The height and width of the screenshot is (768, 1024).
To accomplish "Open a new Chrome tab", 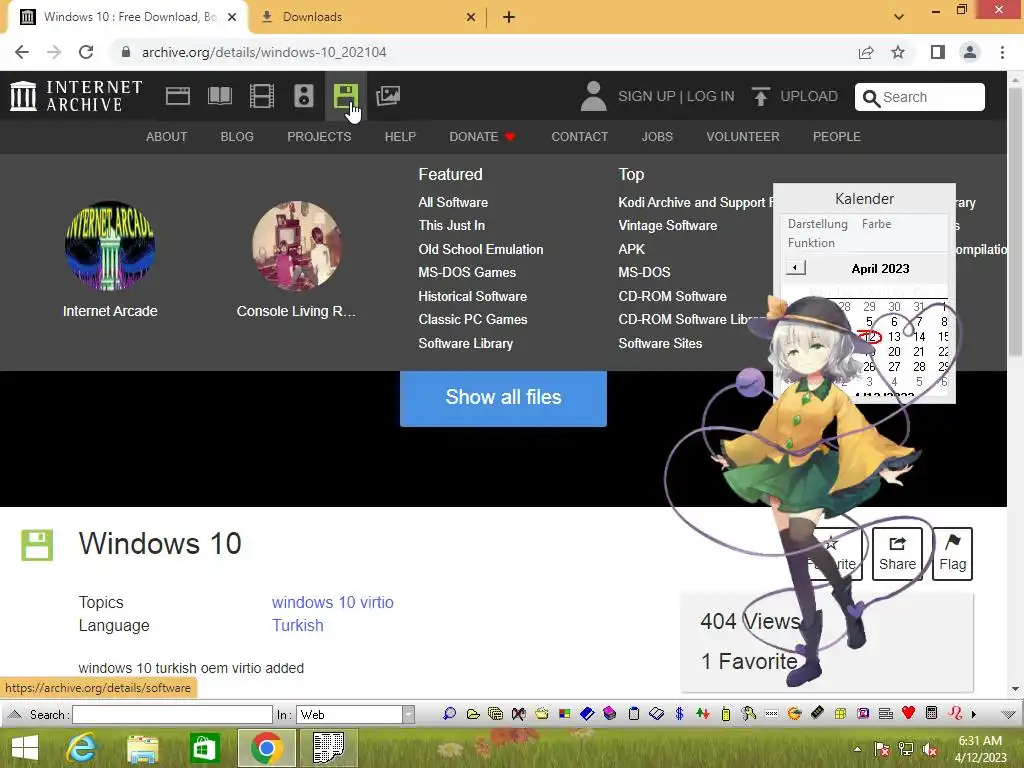I will [509, 17].
